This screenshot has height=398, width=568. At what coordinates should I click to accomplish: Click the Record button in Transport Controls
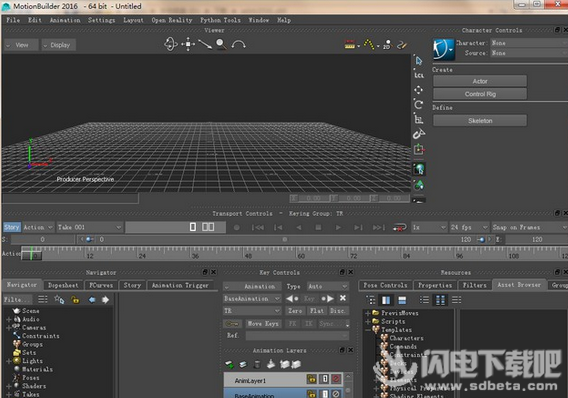tap(237, 227)
